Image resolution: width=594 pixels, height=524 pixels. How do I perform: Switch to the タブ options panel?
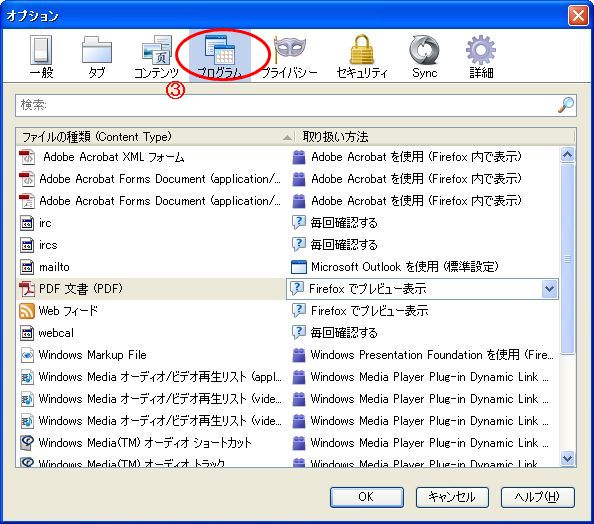point(97,57)
